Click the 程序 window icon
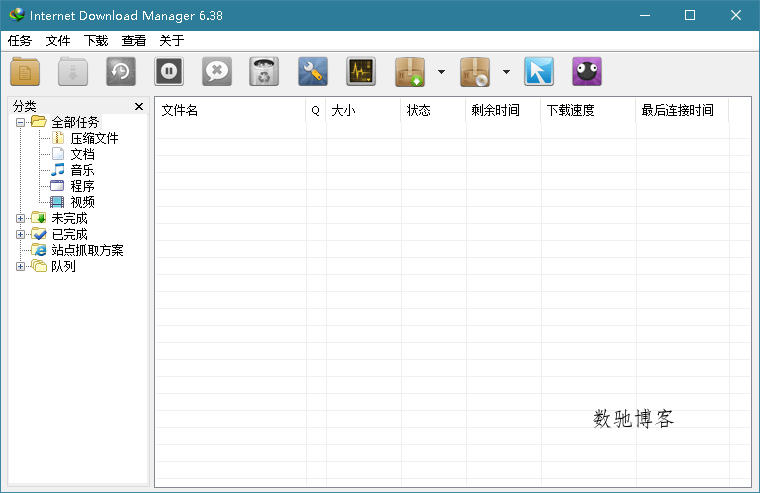 tap(57, 186)
